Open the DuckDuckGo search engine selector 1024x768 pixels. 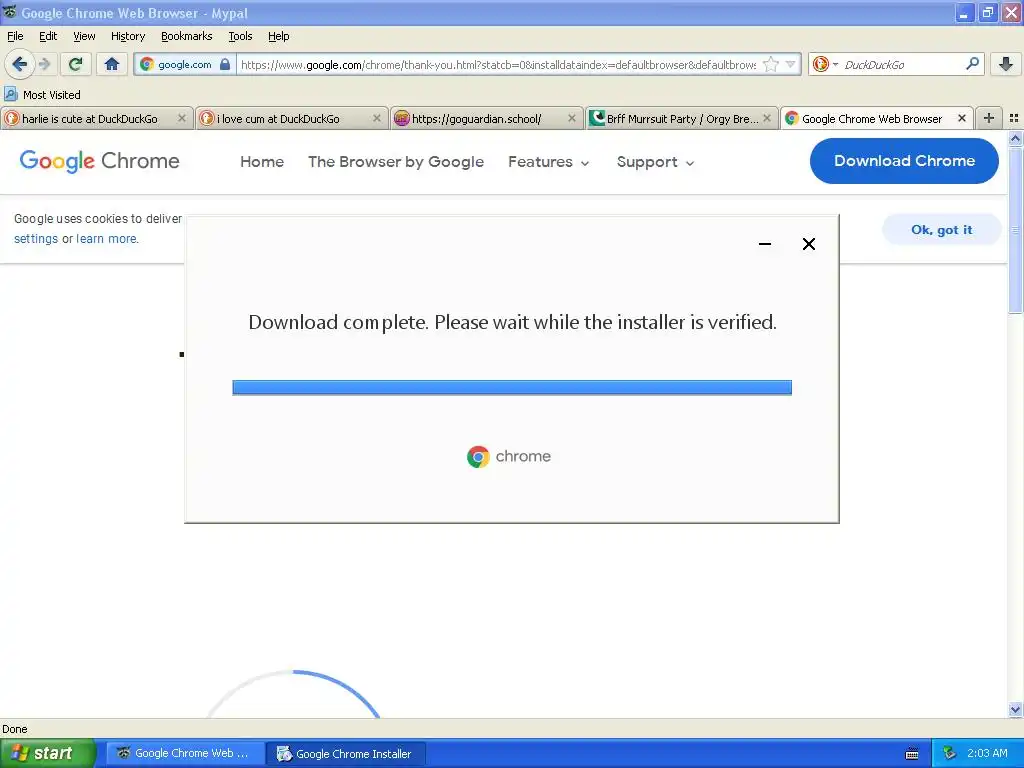(825, 64)
